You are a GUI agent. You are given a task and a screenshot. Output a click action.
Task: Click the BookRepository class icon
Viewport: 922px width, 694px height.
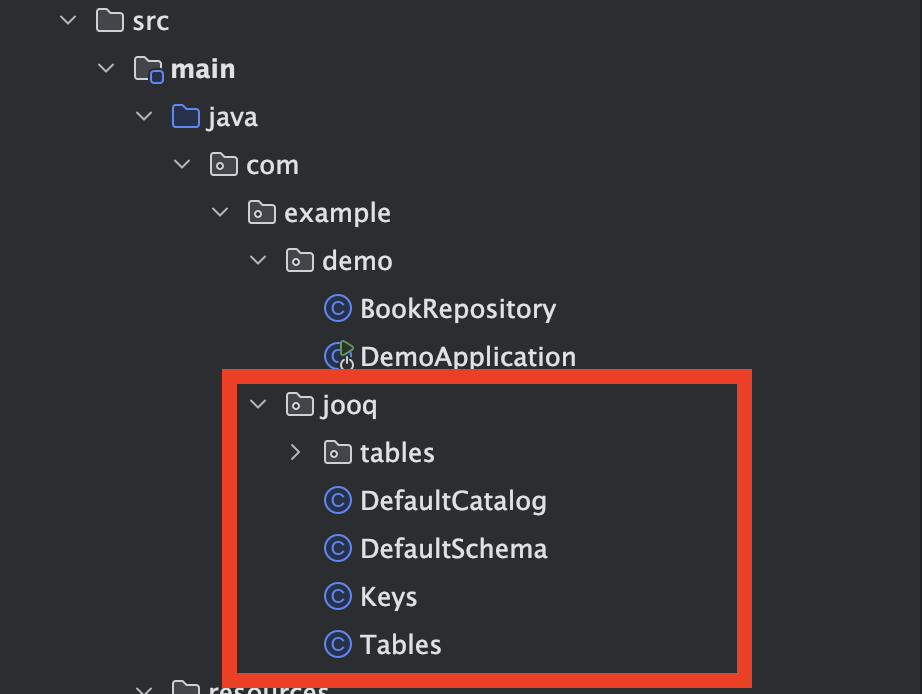338,309
